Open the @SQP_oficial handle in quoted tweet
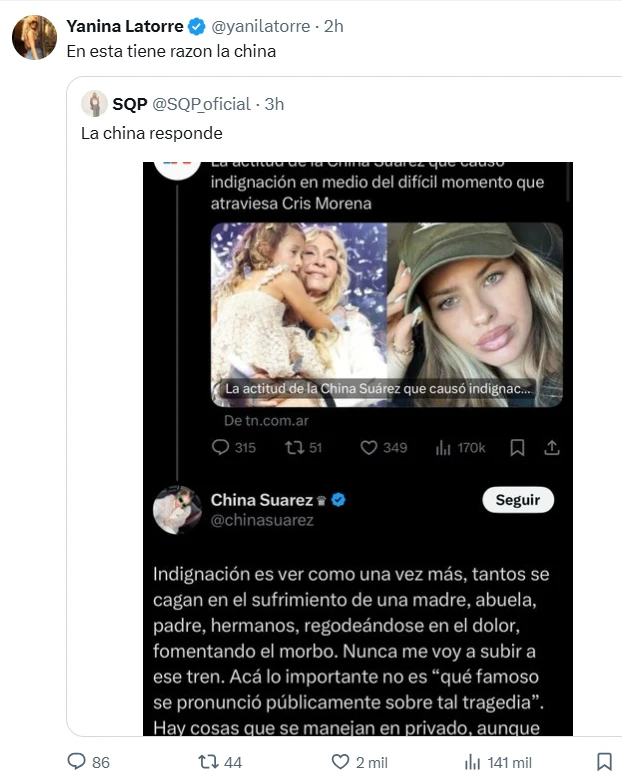The image size is (622, 781). [201, 104]
